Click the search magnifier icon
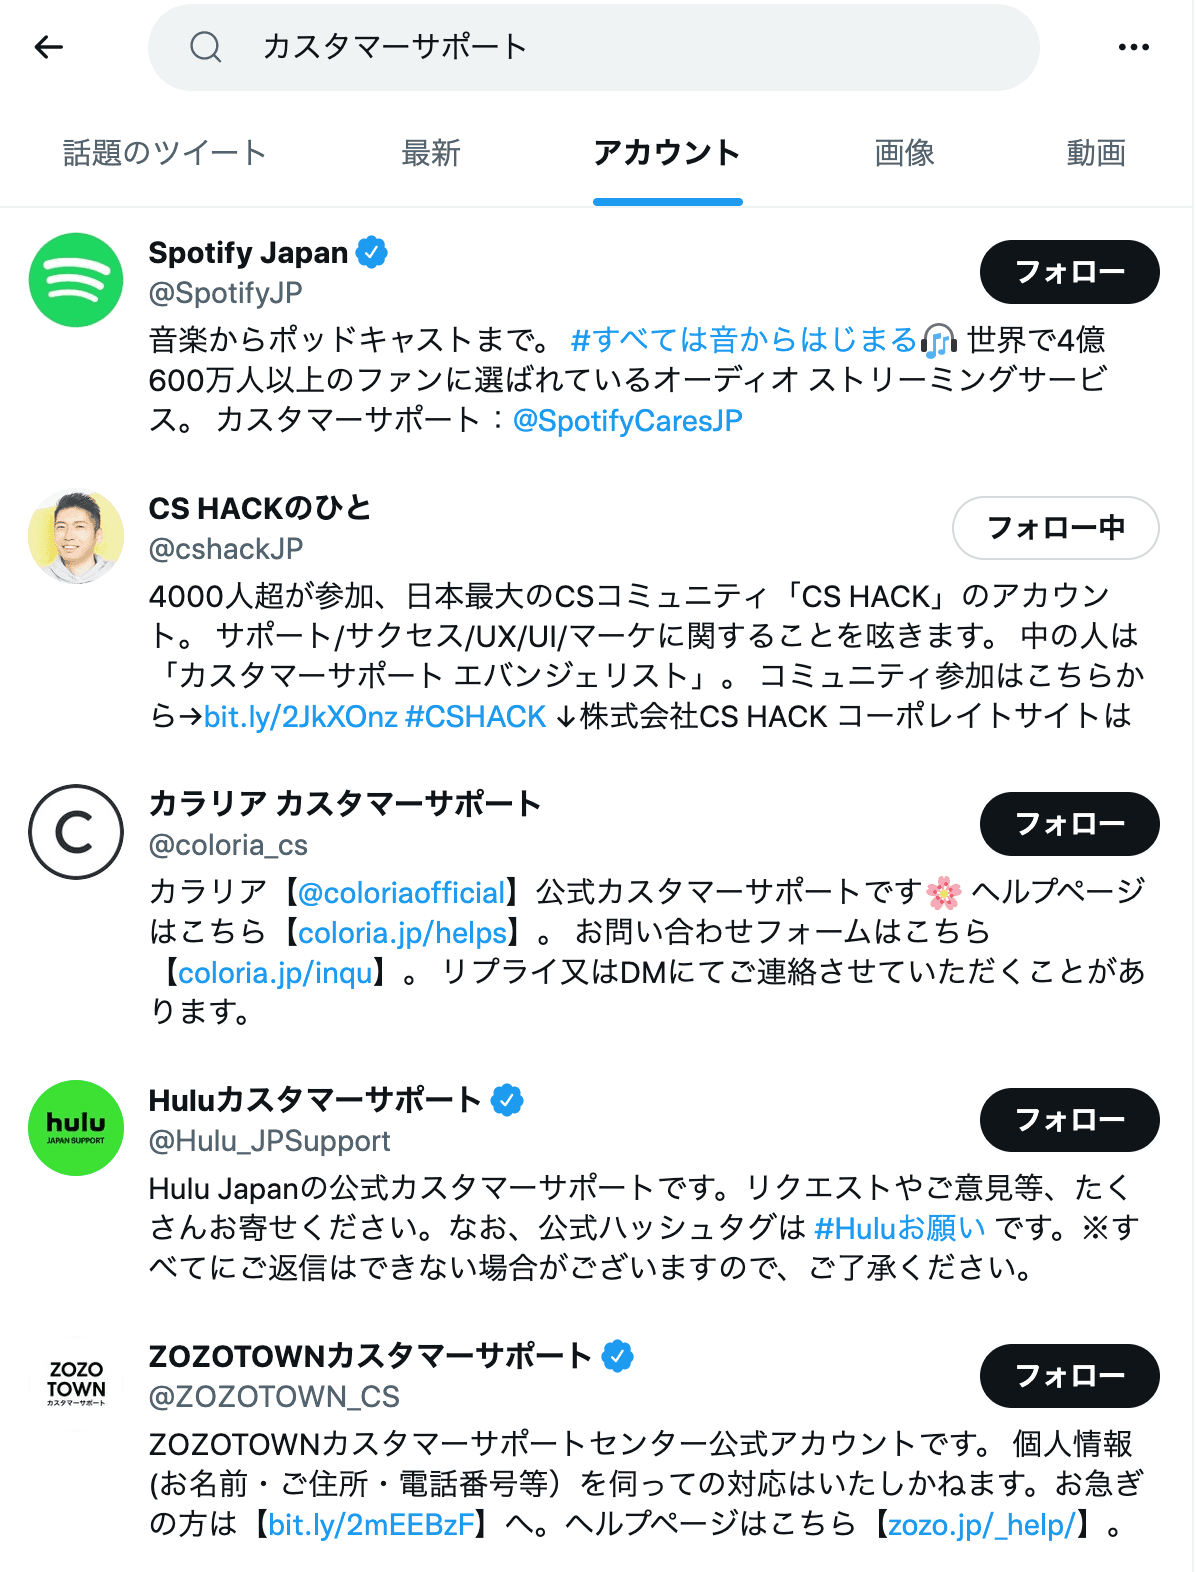The image size is (1196, 1572). point(206,47)
